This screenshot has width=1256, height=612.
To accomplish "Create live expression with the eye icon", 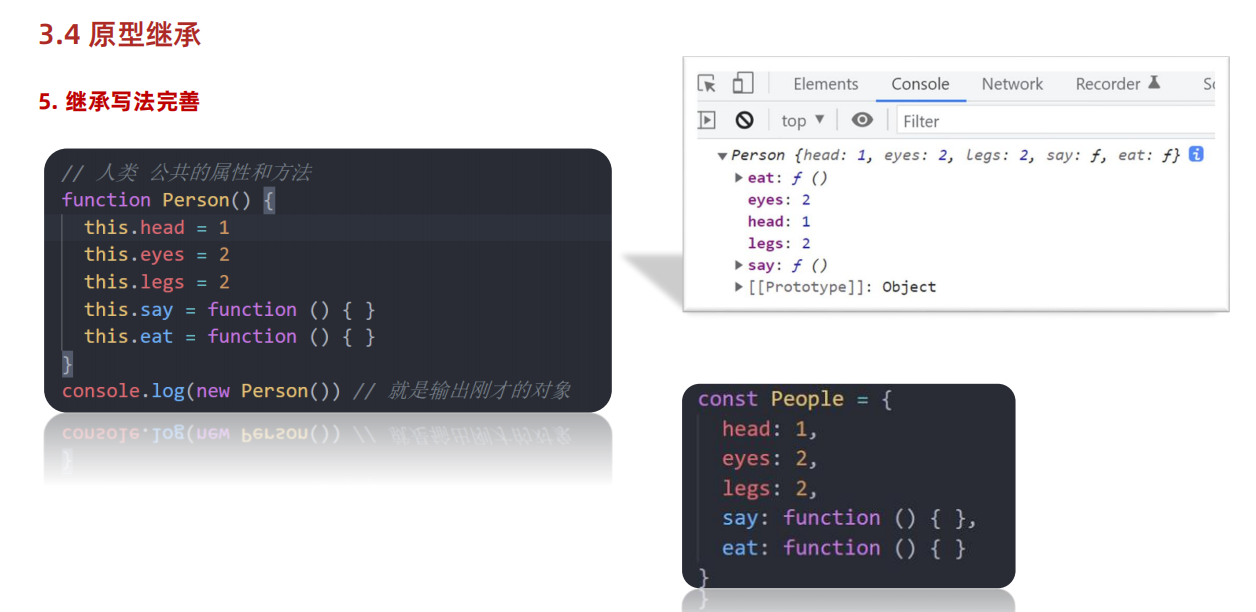I will click(x=862, y=120).
